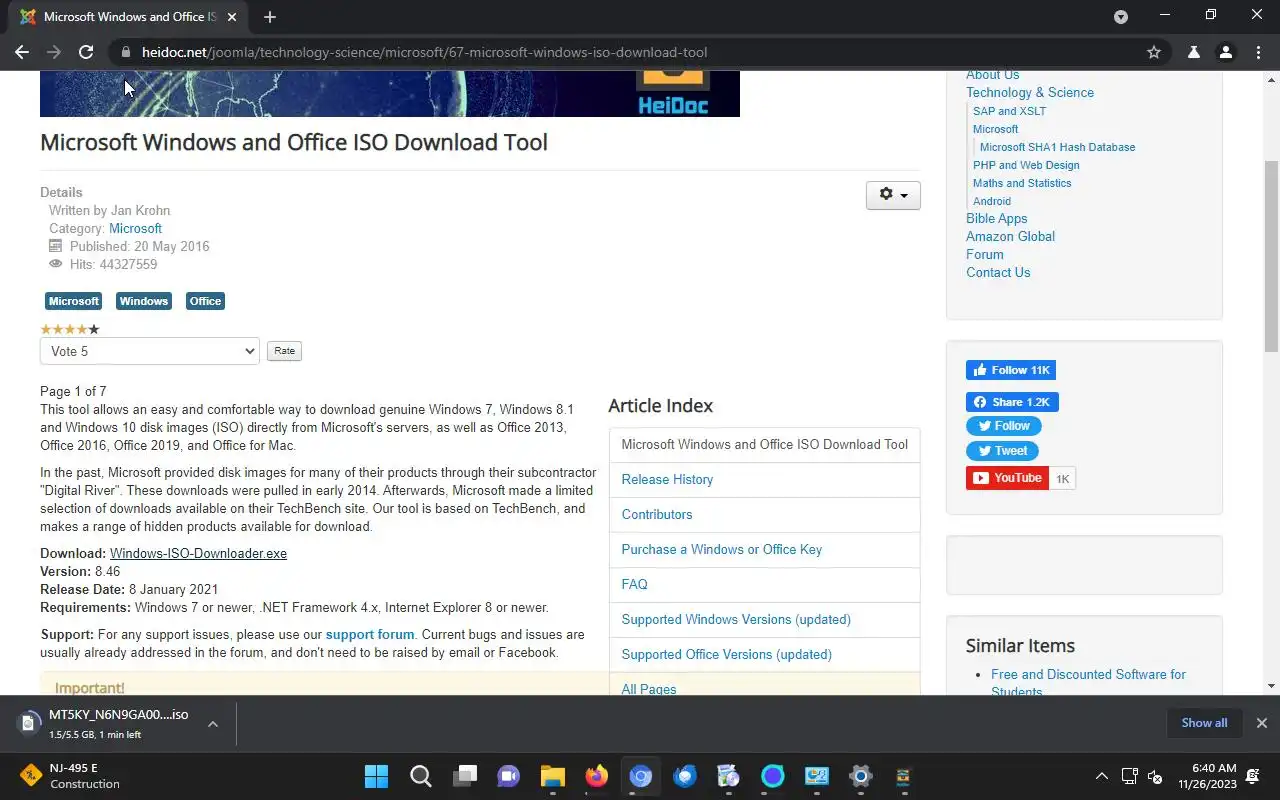Screen dimensions: 1280x800
Task: Click the Microsoft tag
Action: (x=74, y=301)
